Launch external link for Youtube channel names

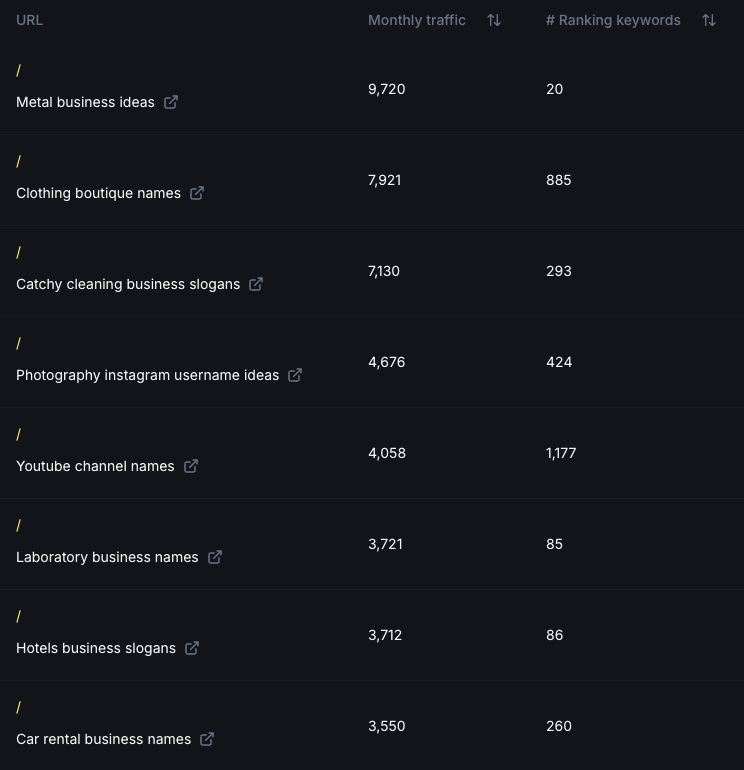tap(191, 466)
